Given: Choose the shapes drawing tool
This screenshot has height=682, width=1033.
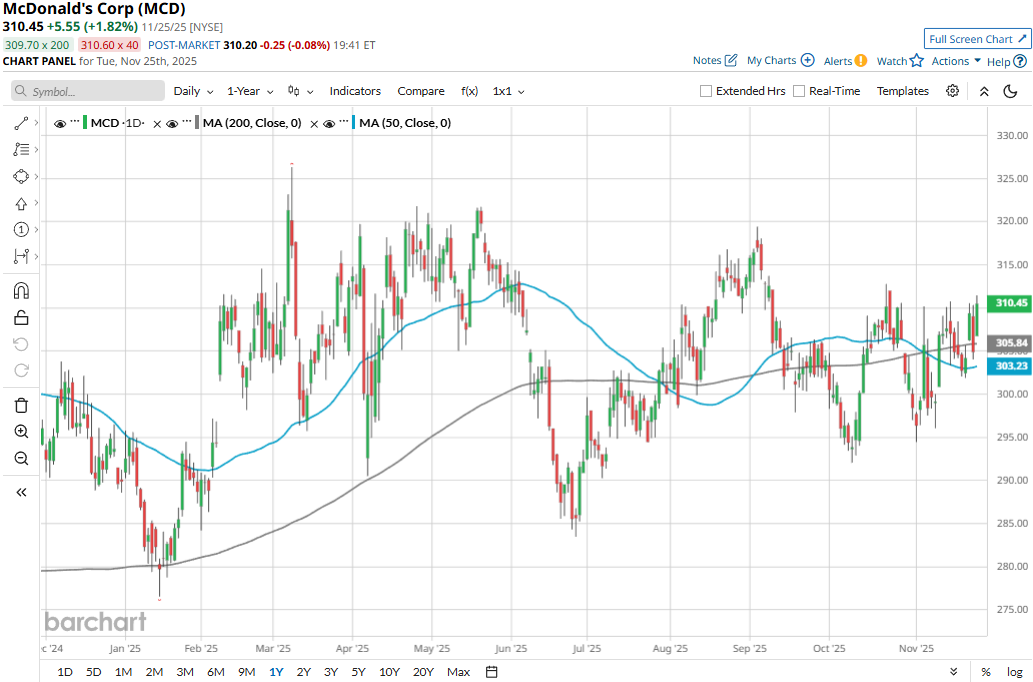Looking at the screenshot, I should click(x=21, y=177).
